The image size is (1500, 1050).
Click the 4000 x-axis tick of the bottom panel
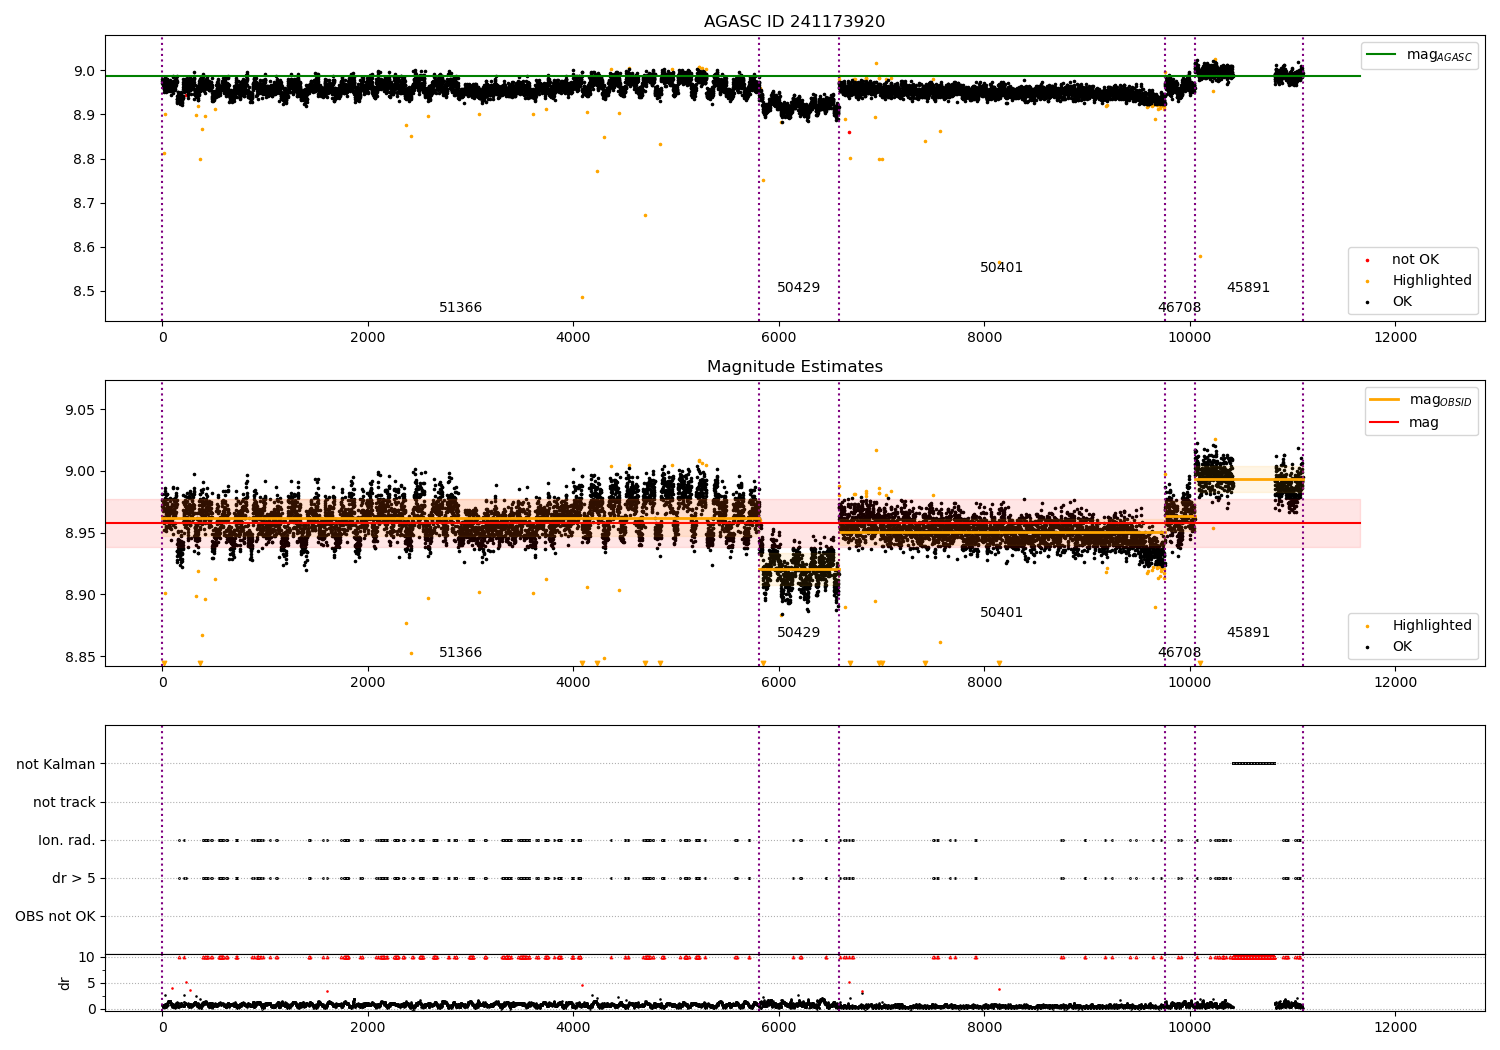[573, 1027]
